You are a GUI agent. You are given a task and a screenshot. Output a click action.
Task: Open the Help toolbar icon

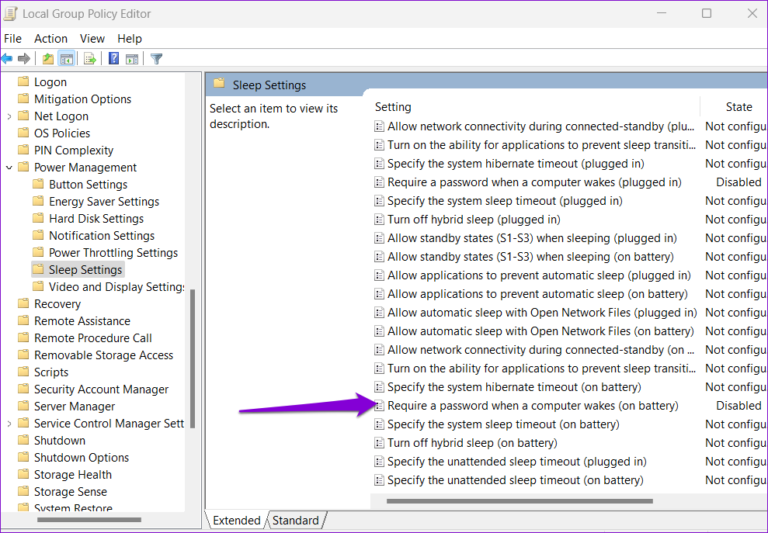pyautogui.click(x=114, y=59)
